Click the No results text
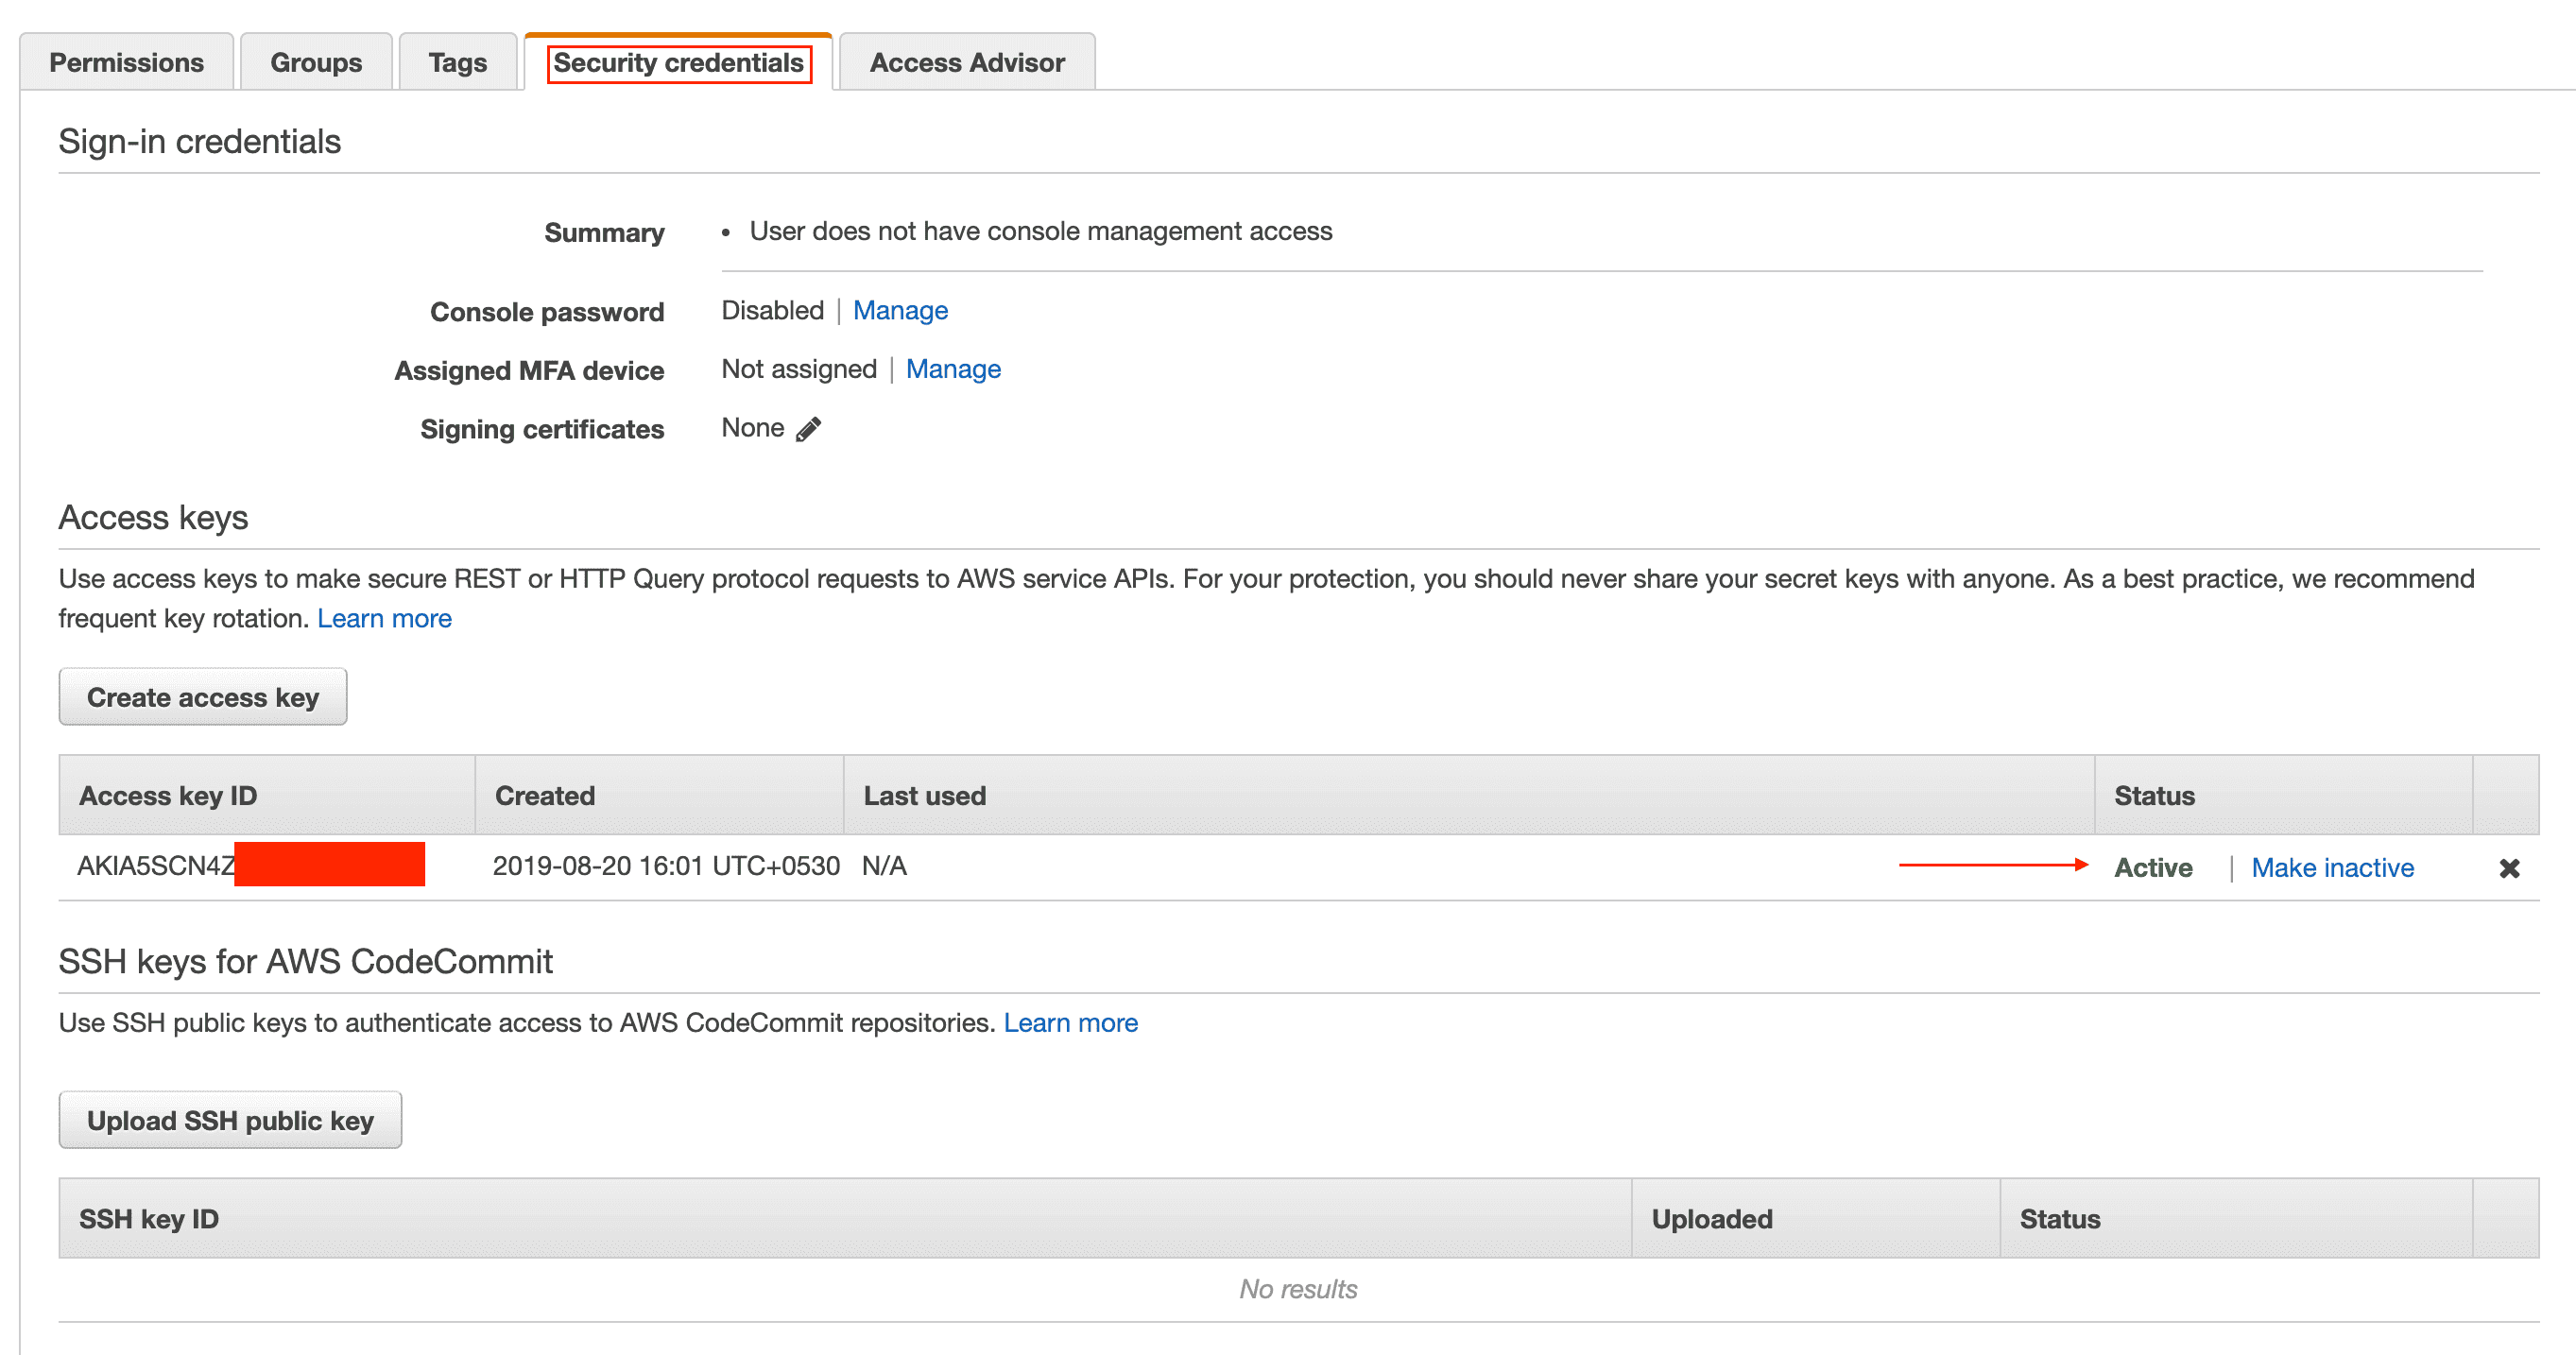Screen dimensions: 2576x1355 coord(1298,1288)
